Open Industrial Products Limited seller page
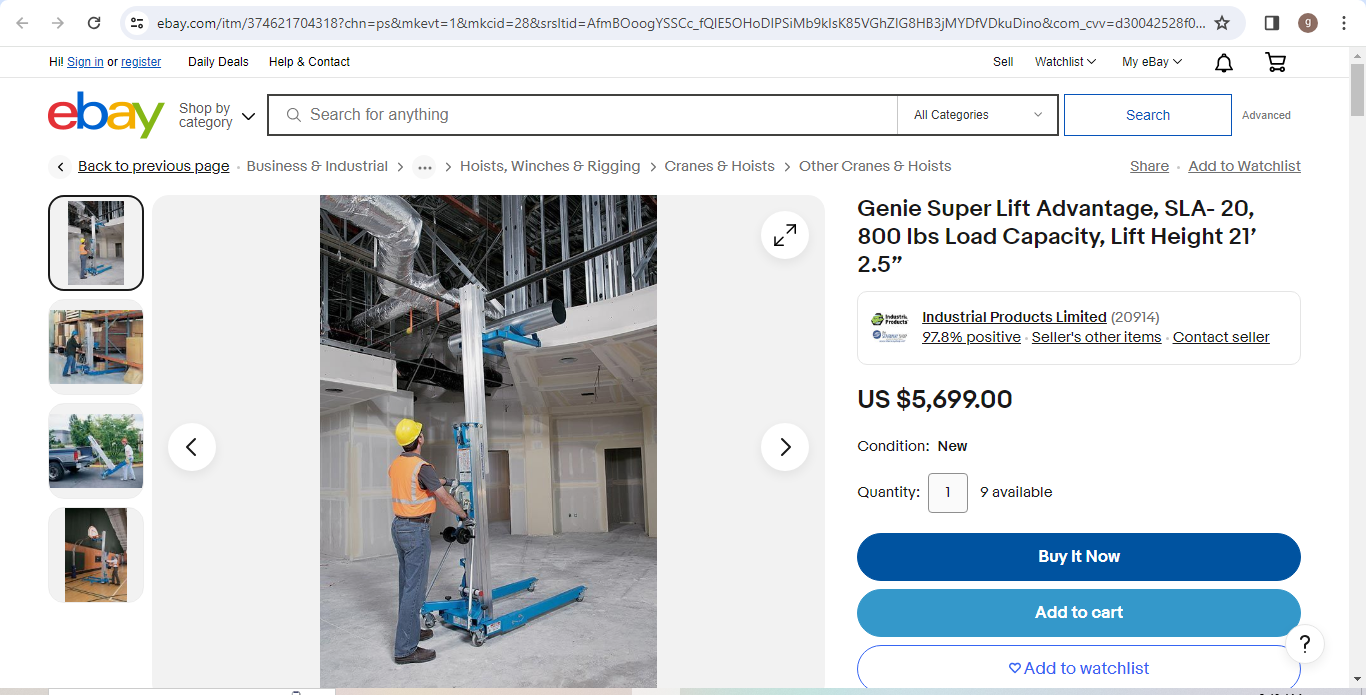Screen dimensions: 1366x695 [x=1014, y=317]
